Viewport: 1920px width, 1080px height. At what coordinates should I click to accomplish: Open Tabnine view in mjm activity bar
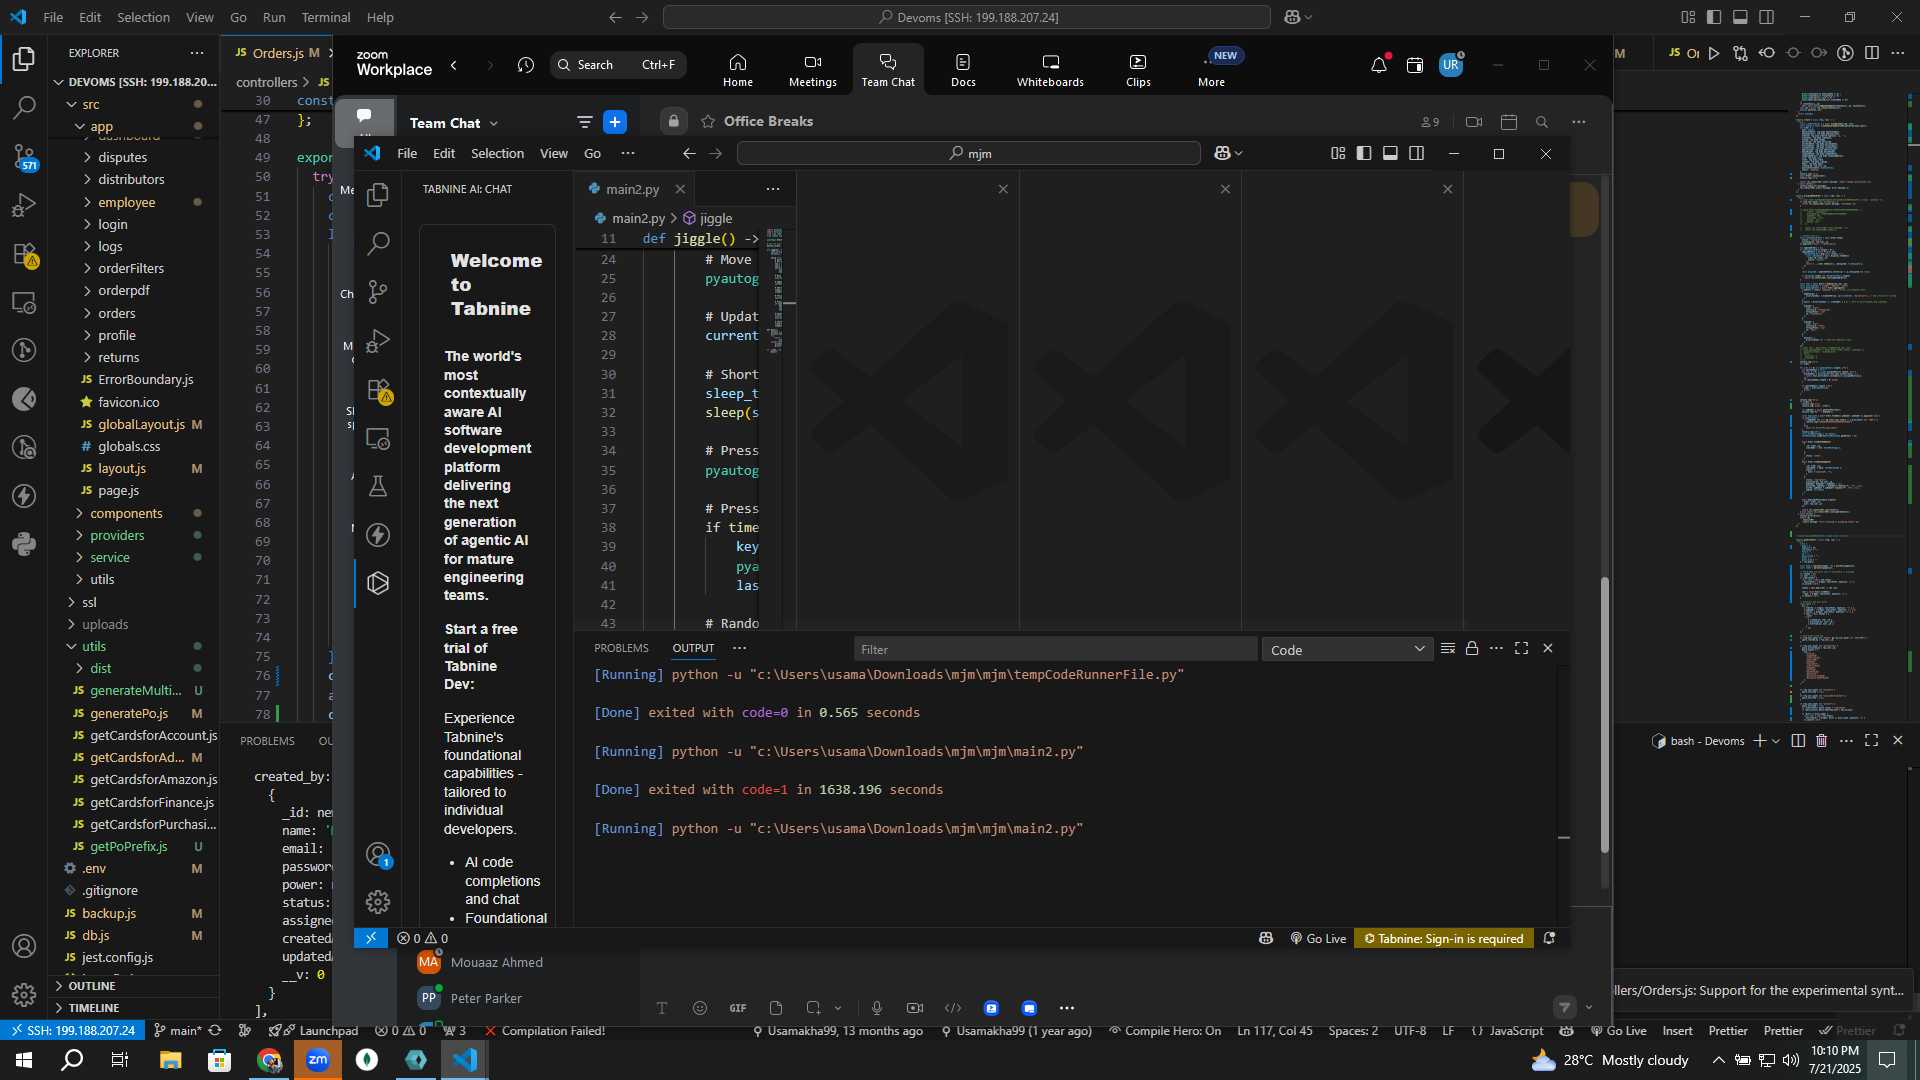pyautogui.click(x=378, y=583)
